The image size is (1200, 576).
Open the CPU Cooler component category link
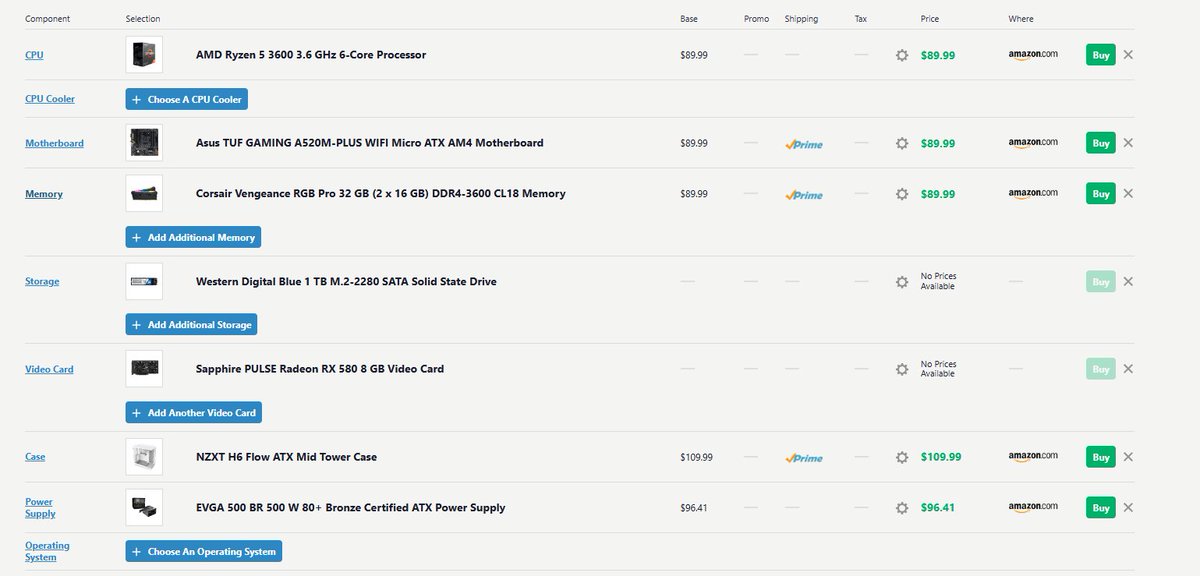coord(50,99)
